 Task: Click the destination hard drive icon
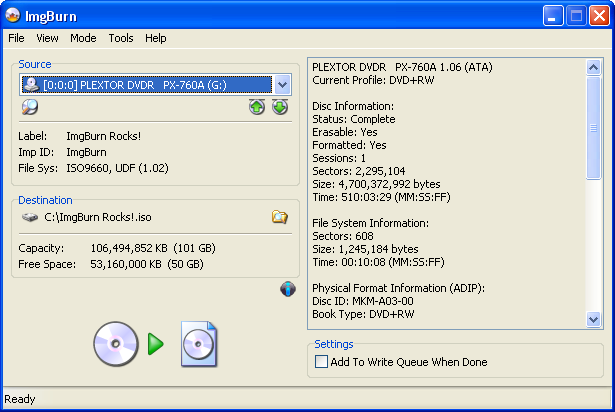30,217
